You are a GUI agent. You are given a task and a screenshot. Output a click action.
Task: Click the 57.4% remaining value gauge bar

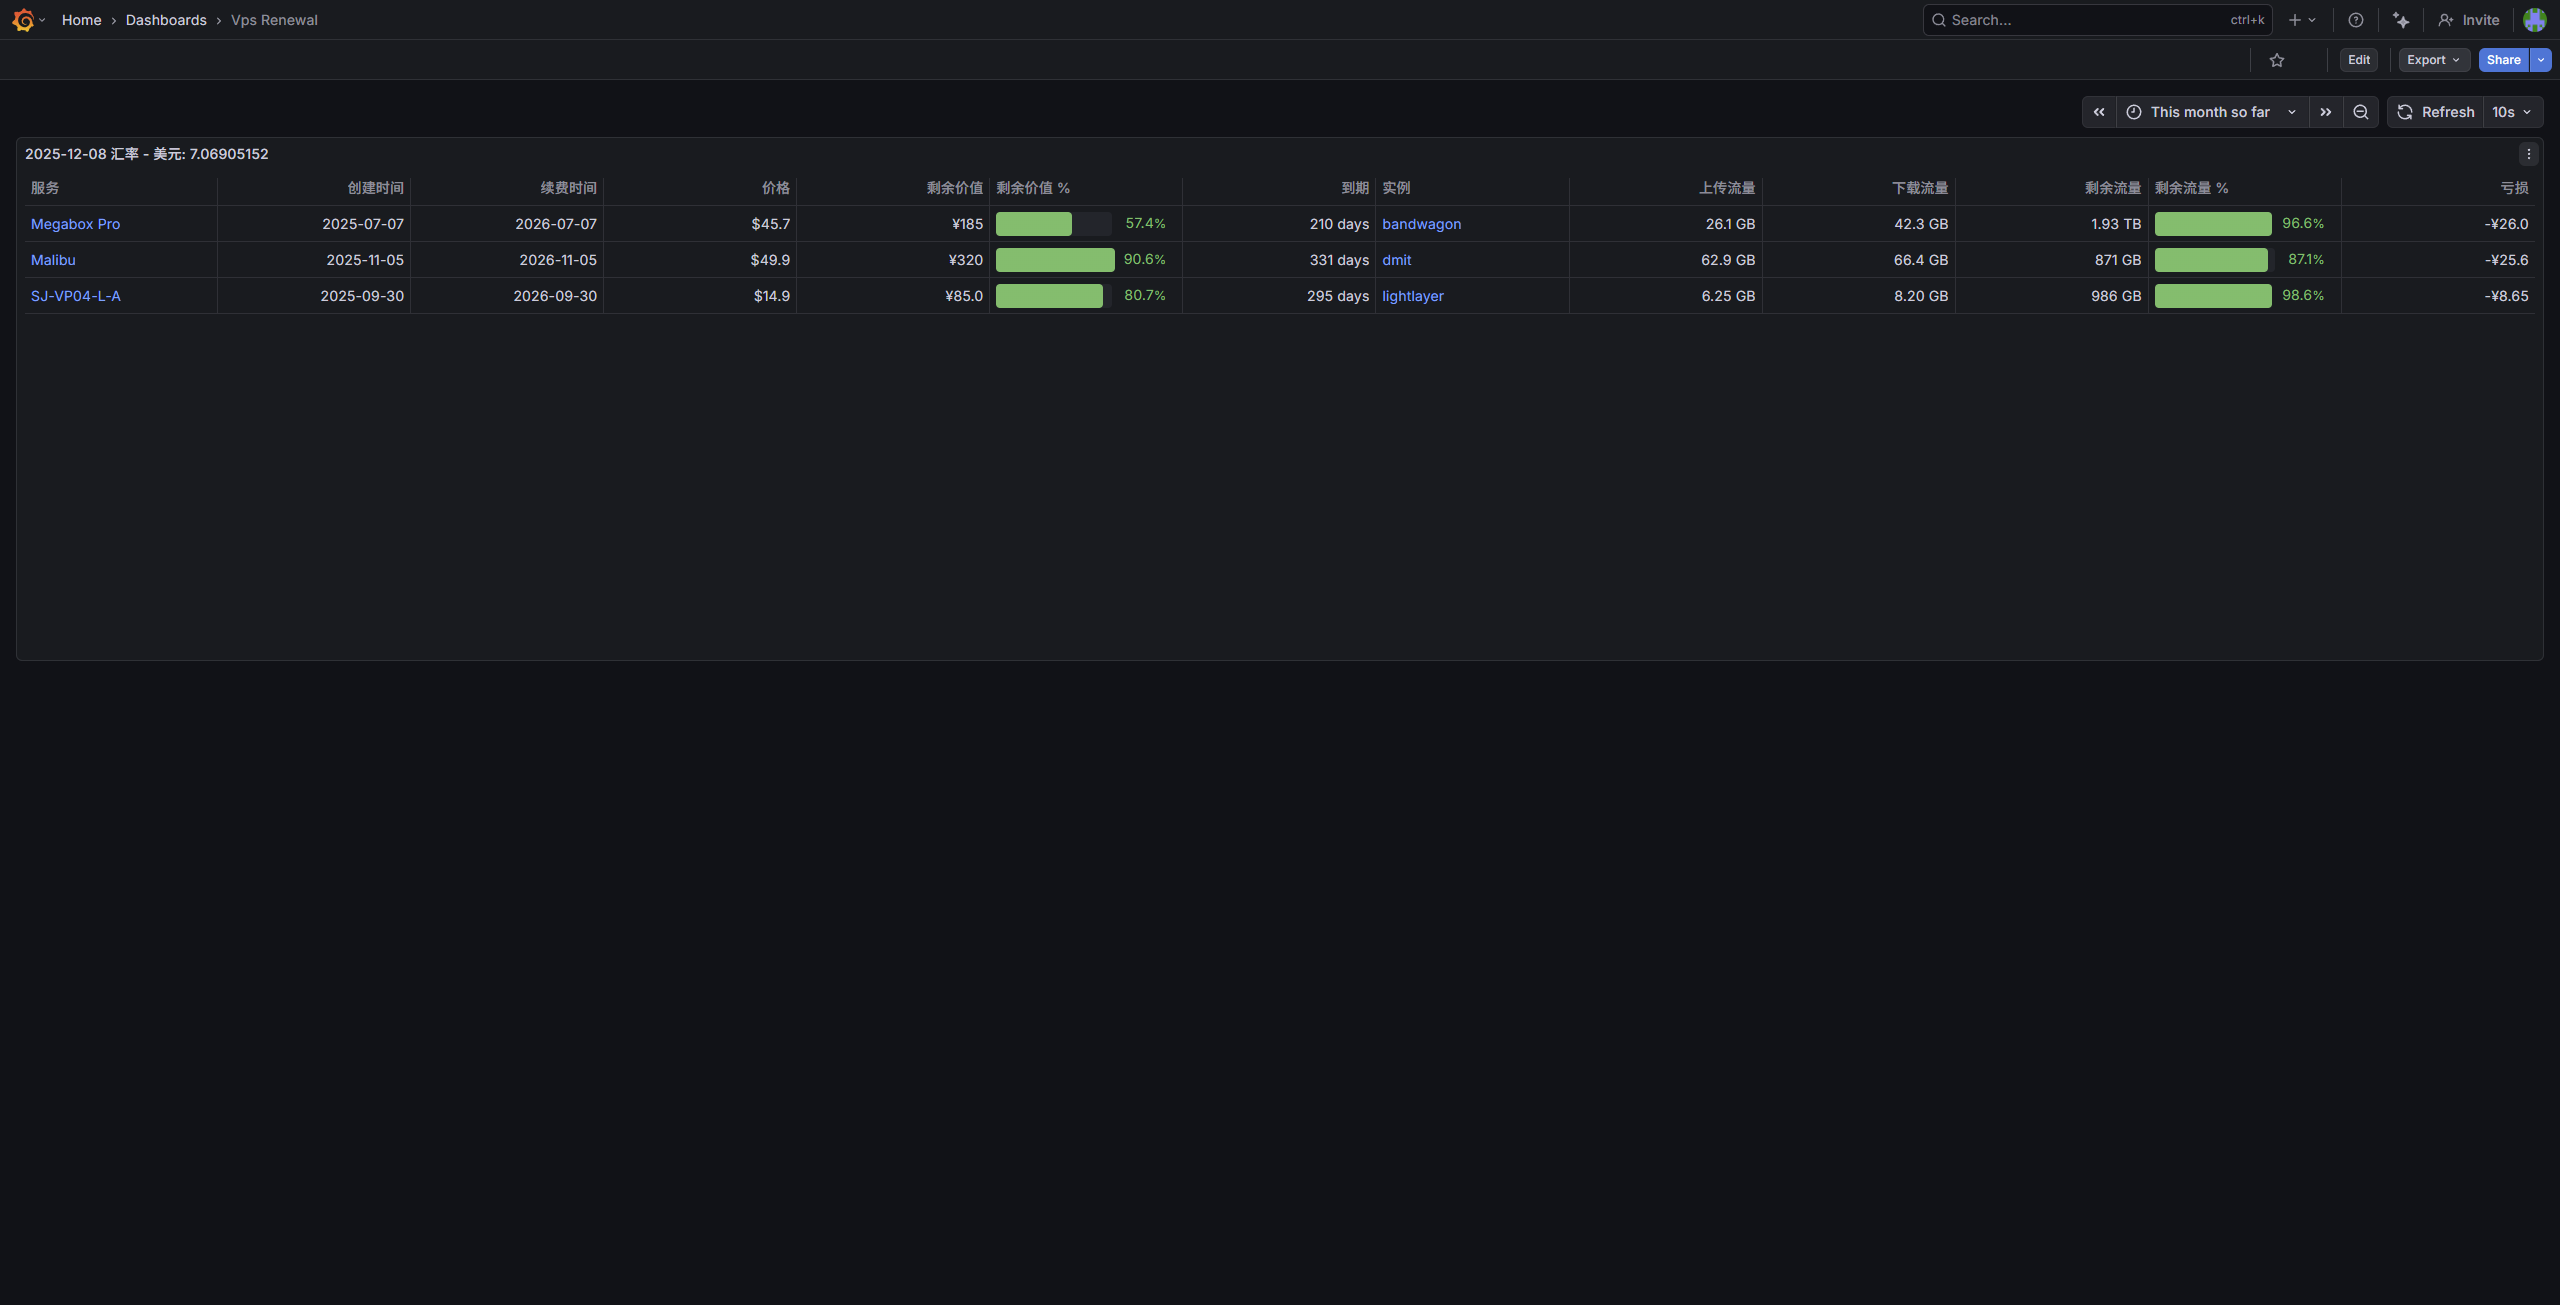point(1054,224)
